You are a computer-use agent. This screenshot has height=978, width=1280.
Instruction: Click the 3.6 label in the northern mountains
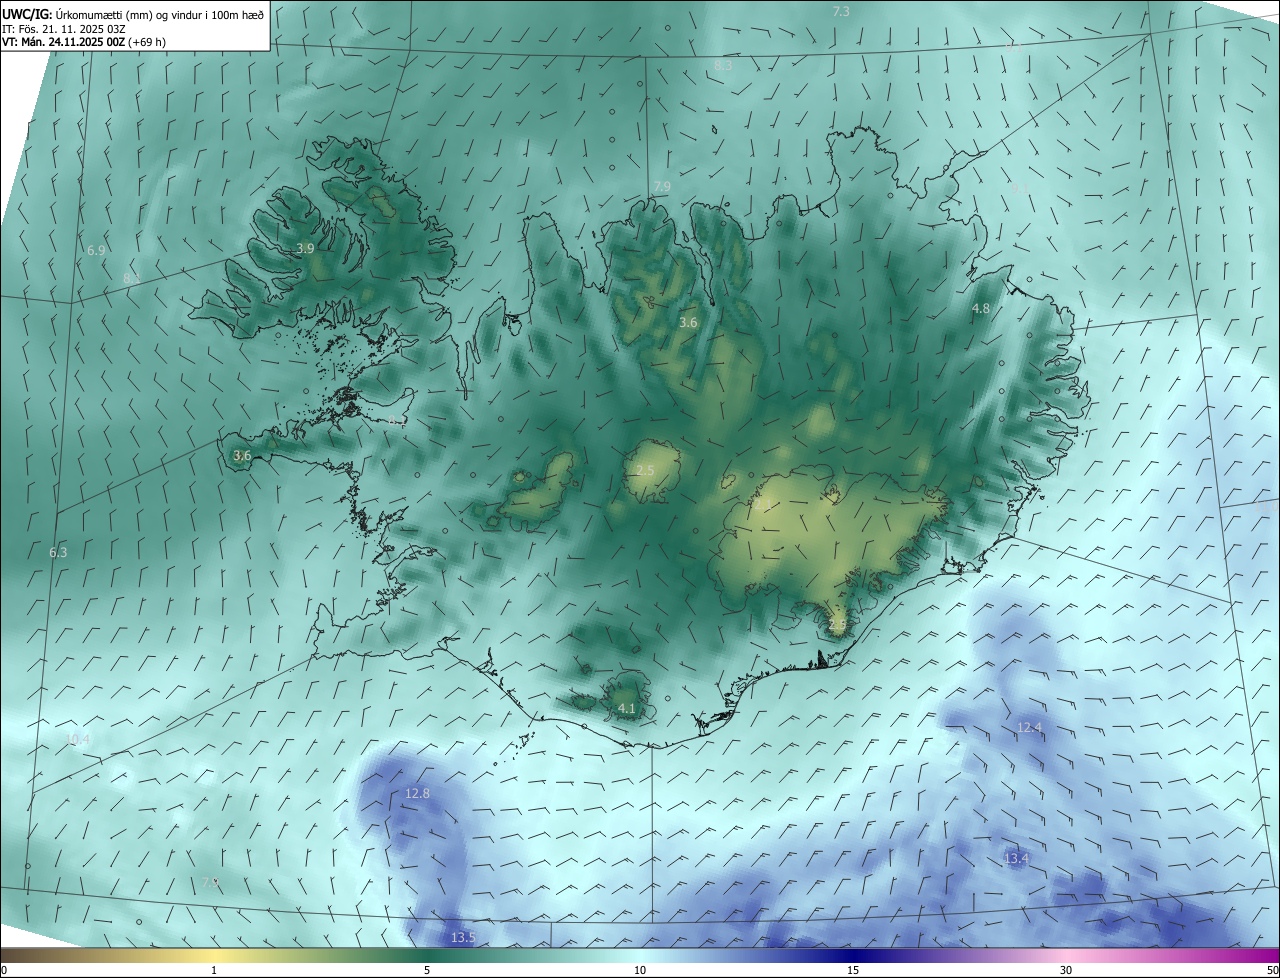pos(688,323)
